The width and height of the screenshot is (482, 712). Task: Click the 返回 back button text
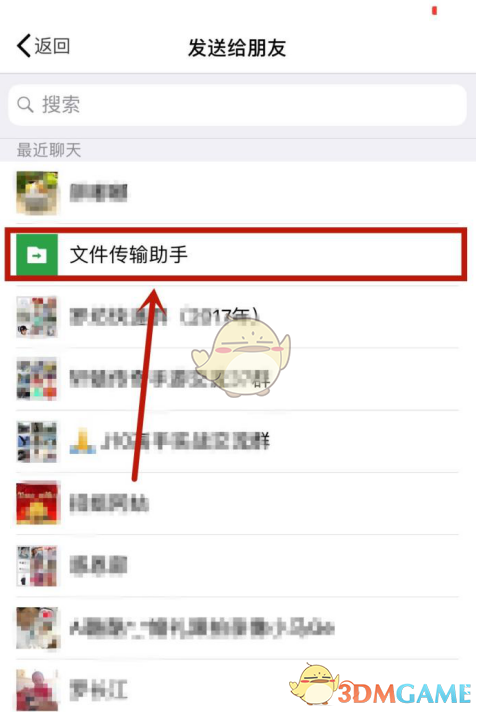52,46
